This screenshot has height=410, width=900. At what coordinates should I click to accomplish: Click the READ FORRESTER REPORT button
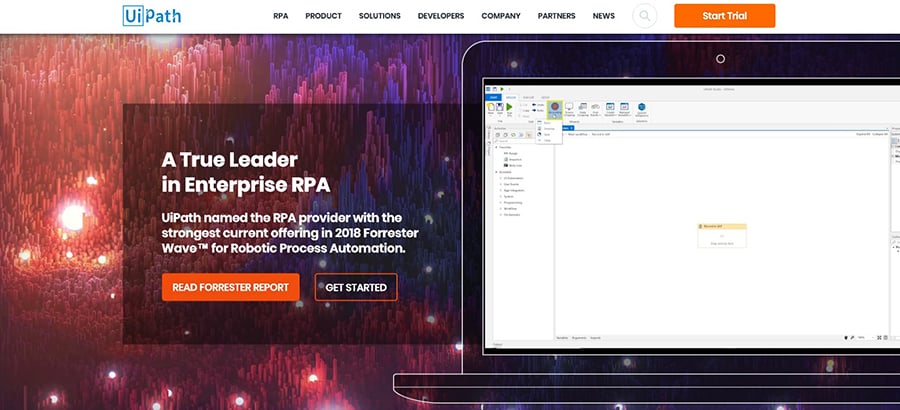pos(230,287)
